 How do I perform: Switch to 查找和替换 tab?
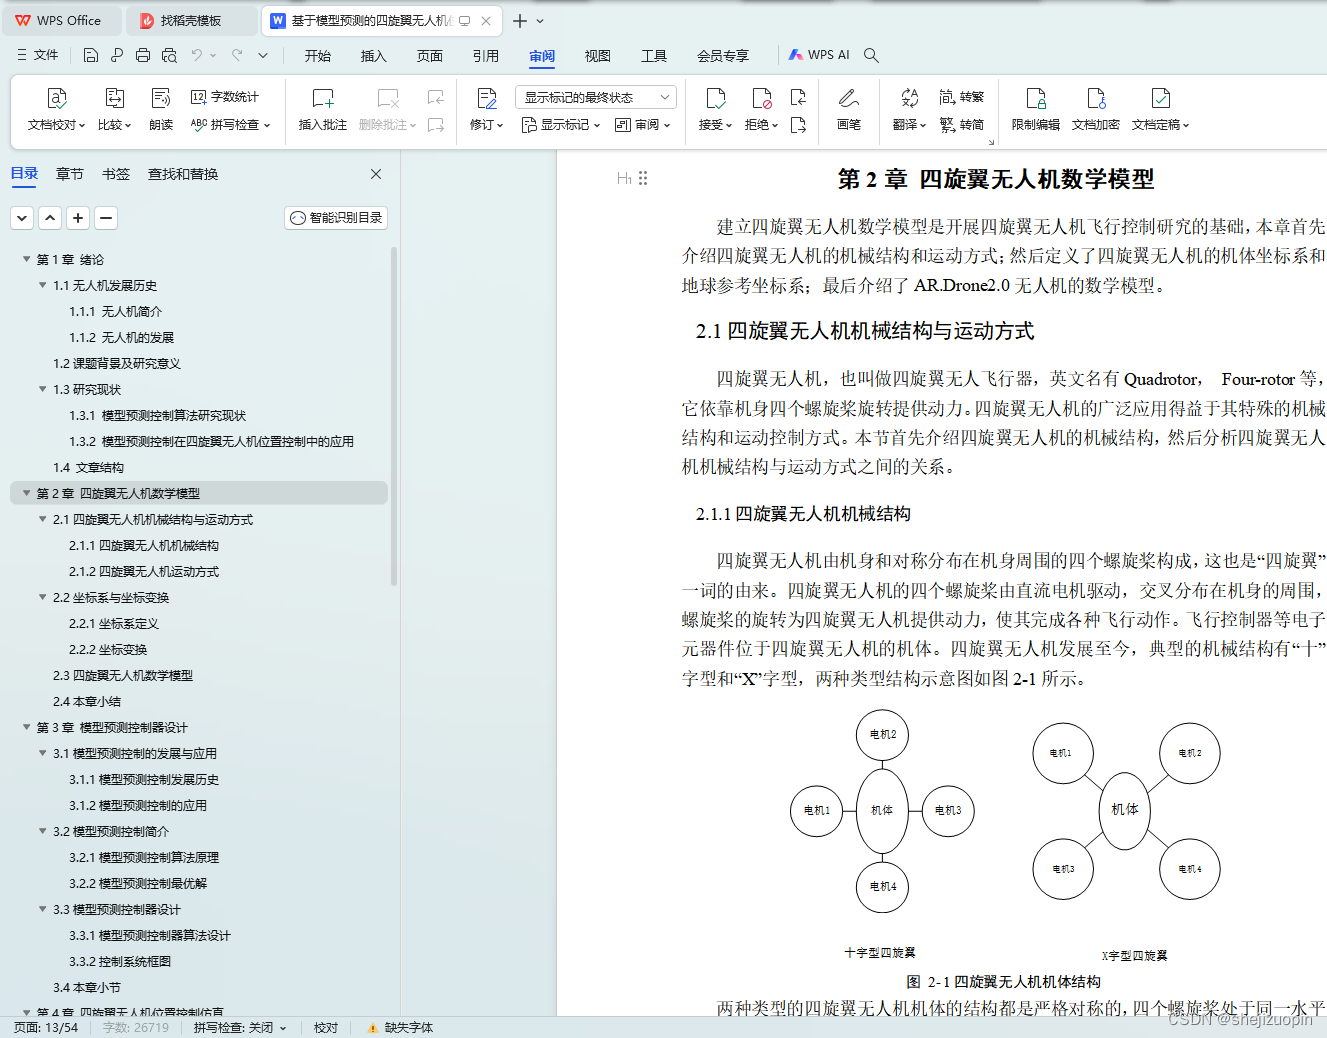click(x=183, y=174)
